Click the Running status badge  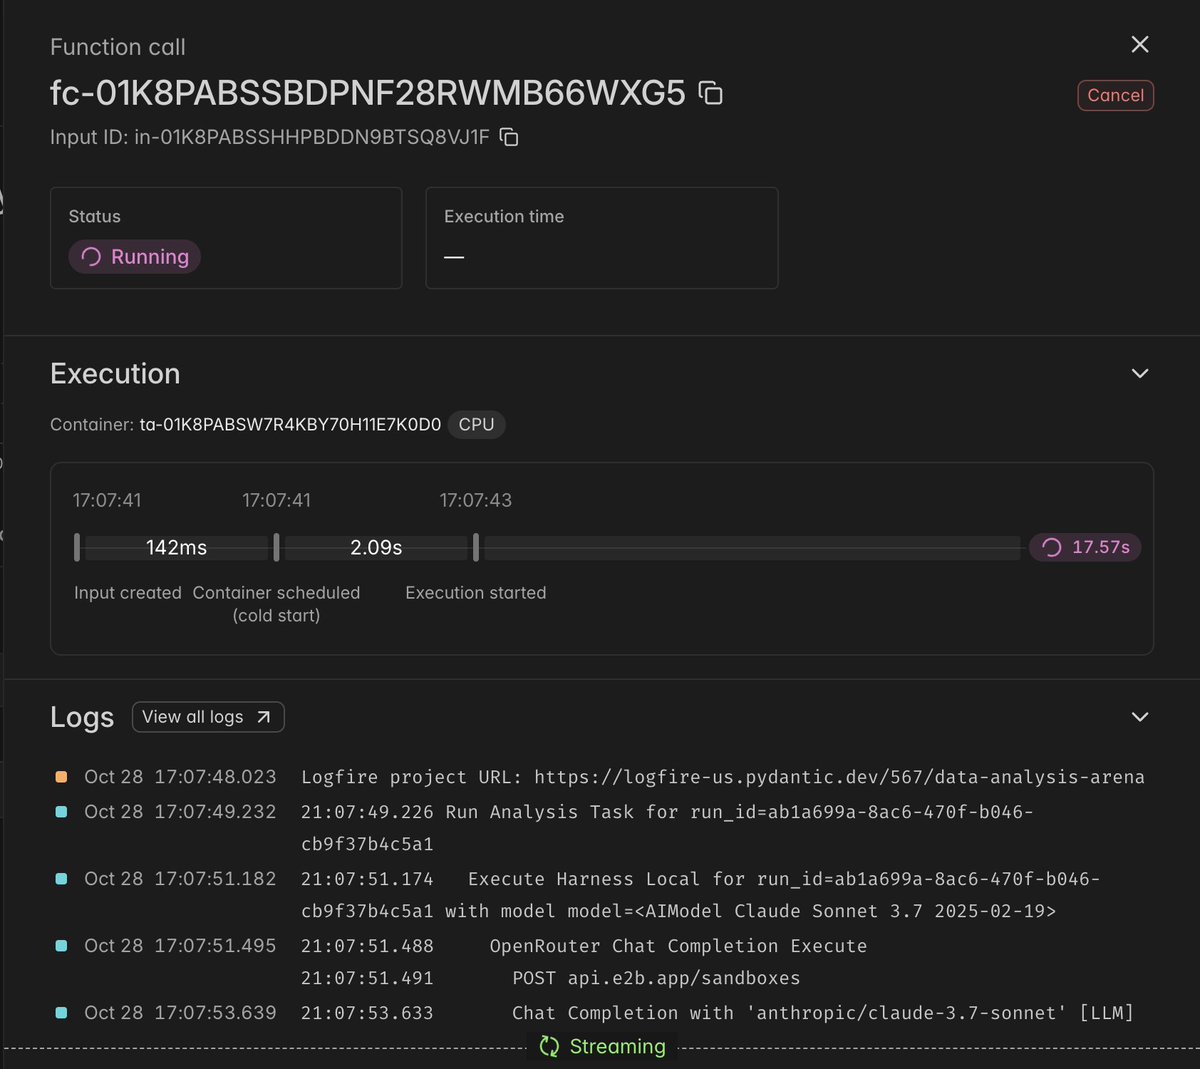[135, 257]
